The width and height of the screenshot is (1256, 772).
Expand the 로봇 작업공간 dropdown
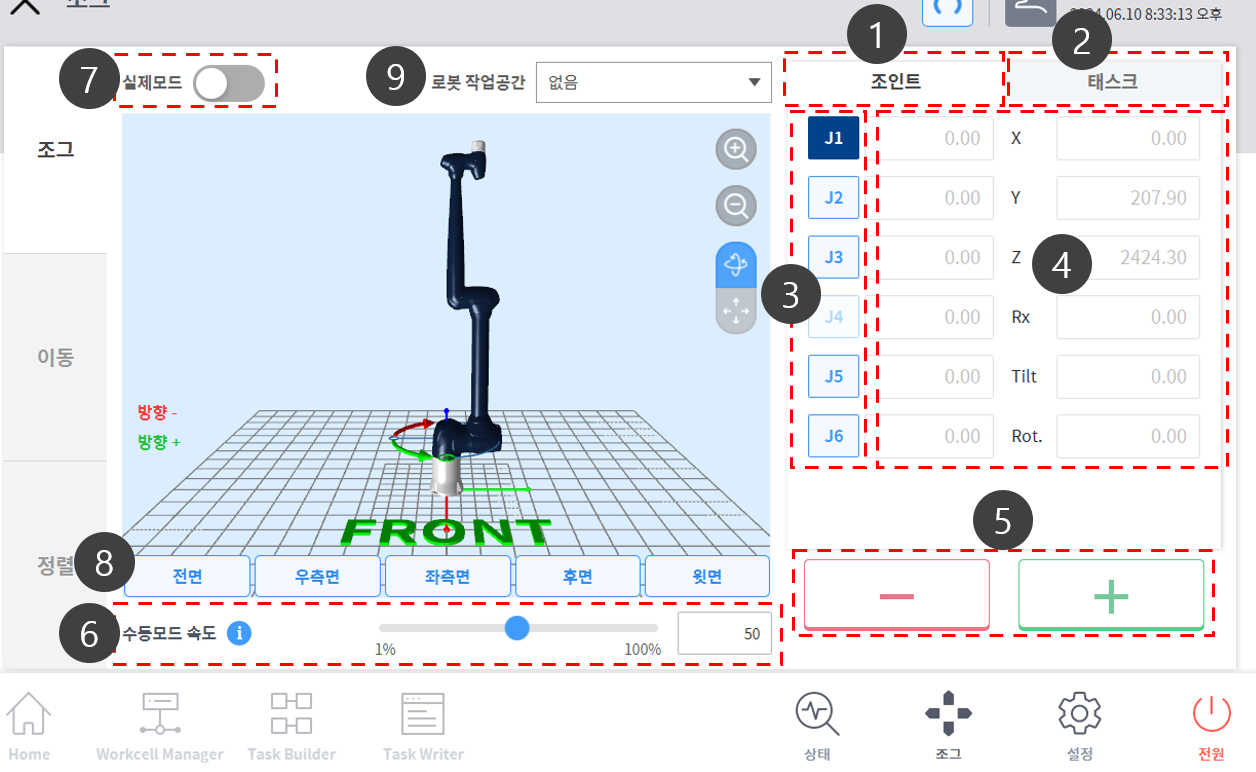point(654,83)
